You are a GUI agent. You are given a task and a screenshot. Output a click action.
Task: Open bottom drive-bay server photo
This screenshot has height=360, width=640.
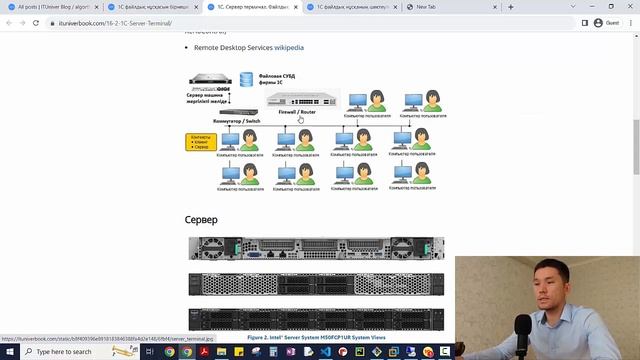coord(316,319)
